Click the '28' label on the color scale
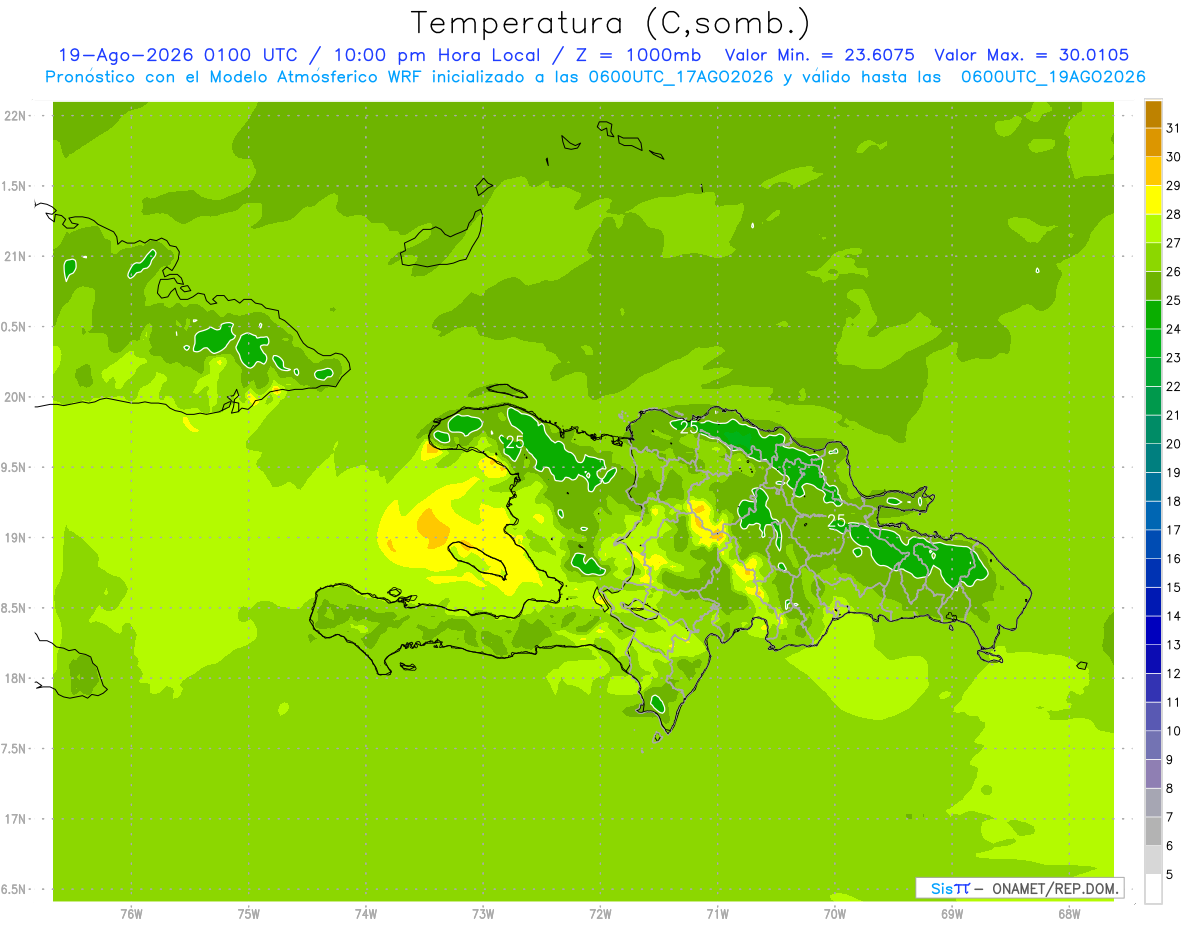The image size is (1200, 927). click(1174, 214)
